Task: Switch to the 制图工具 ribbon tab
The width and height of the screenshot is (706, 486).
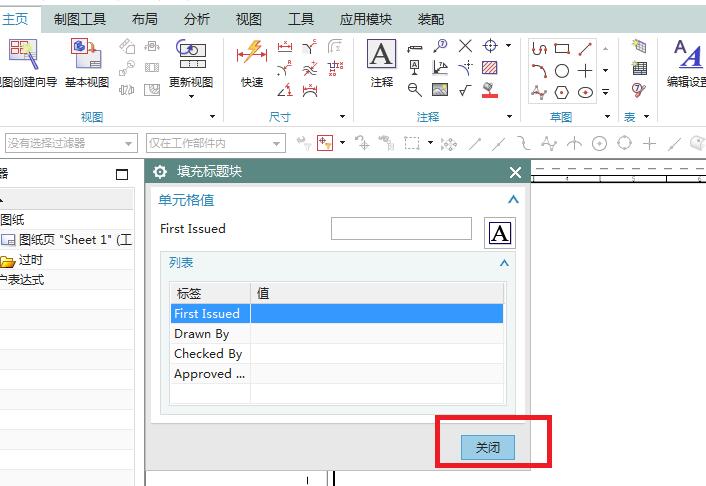Action: pos(80,19)
